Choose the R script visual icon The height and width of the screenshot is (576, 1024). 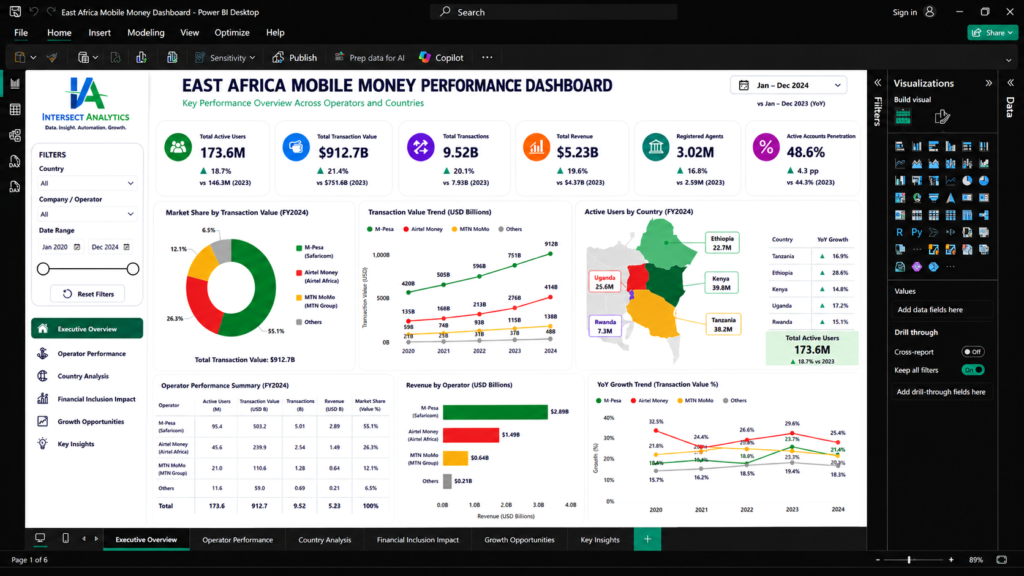(900, 232)
